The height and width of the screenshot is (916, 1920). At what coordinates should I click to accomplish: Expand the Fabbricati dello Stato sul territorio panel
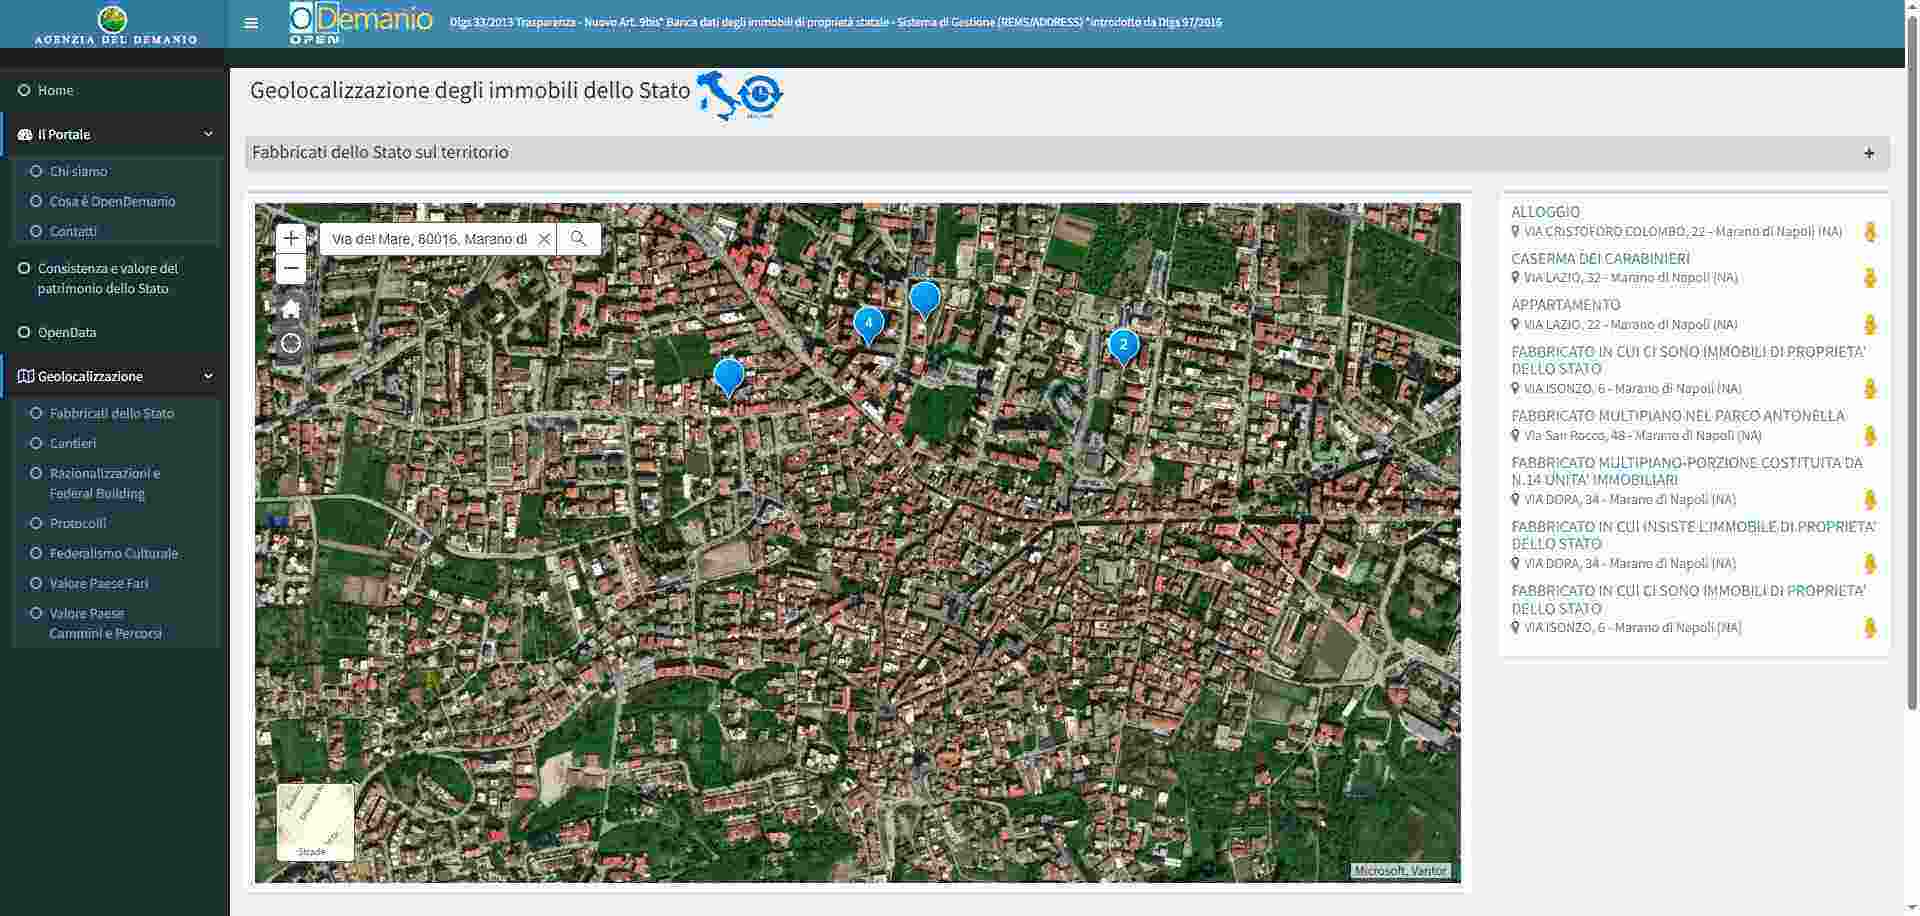(1868, 153)
